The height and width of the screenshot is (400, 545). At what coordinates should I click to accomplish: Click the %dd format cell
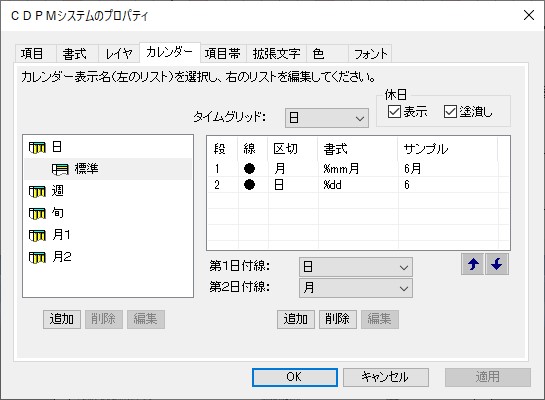point(358,185)
